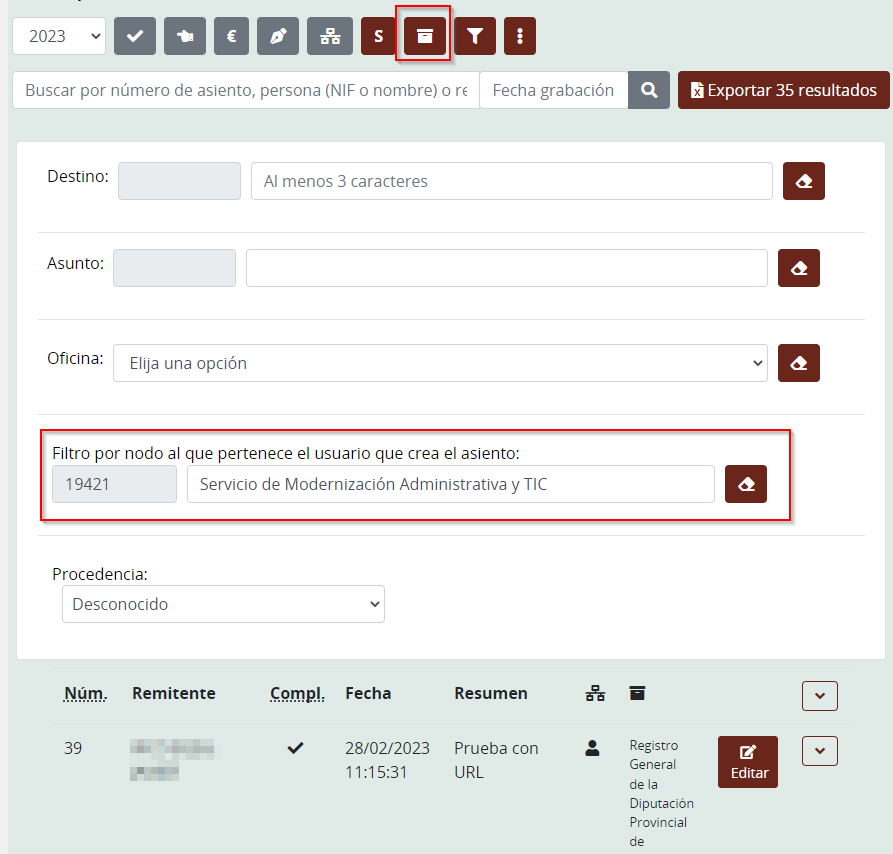Click the pen nib toolbar icon
This screenshot has width=893, height=854.
[x=278, y=36]
